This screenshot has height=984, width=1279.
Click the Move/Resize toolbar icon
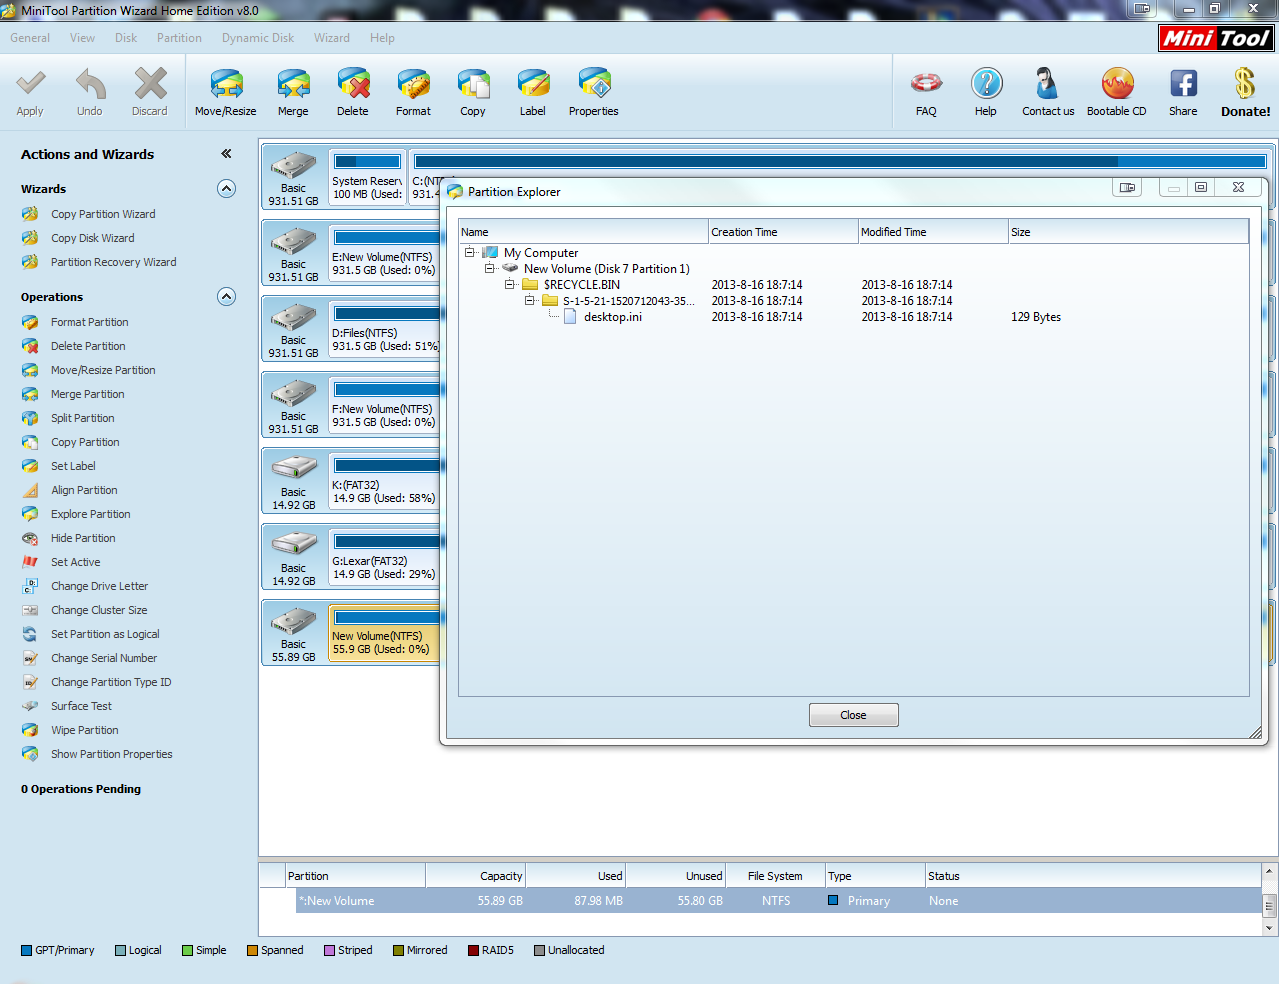(226, 85)
